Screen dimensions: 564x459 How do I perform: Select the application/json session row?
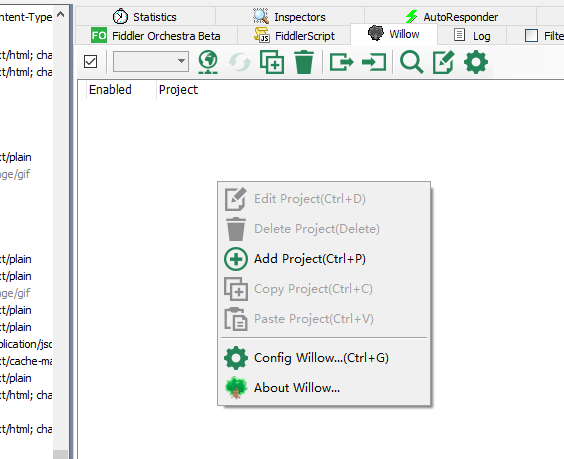pyautogui.click(x=26, y=344)
